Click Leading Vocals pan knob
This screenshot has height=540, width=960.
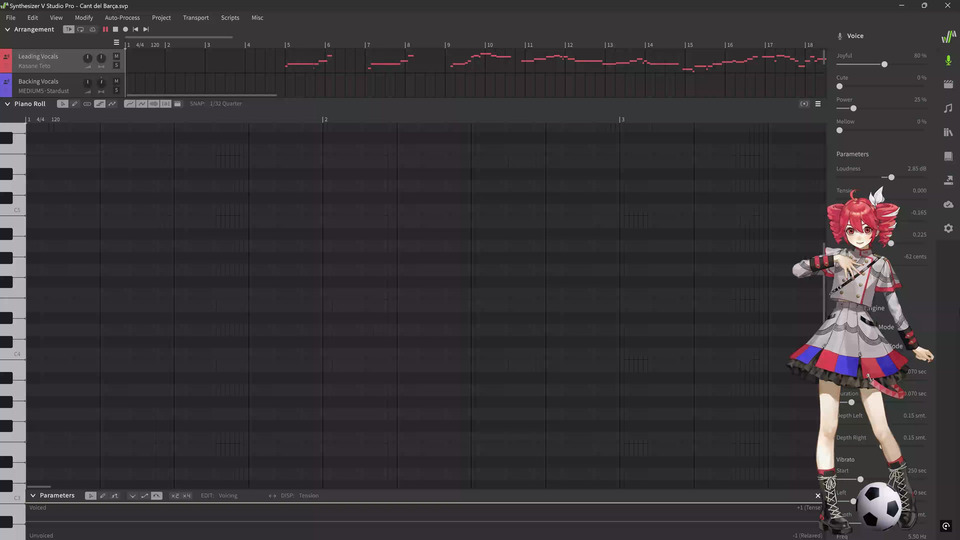coord(101,58)
